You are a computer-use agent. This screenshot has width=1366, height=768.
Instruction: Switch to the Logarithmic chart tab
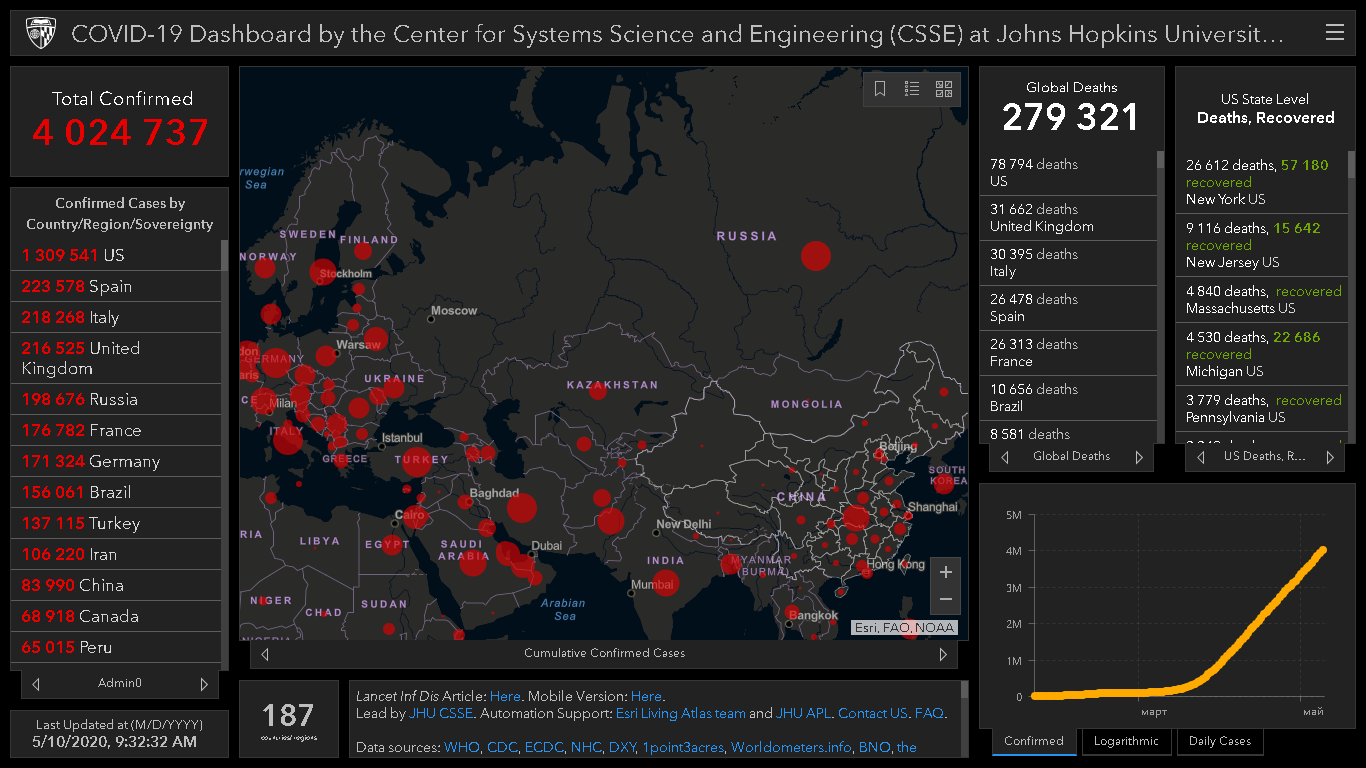[x=1126, y=741]
